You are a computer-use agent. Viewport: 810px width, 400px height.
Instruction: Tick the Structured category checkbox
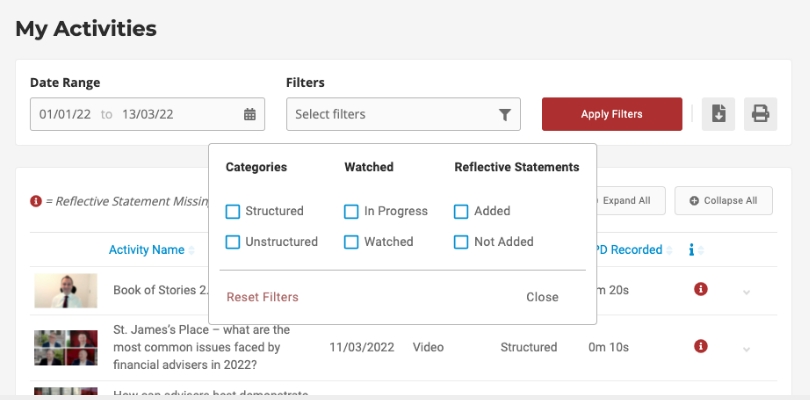[x=233, y=211]
